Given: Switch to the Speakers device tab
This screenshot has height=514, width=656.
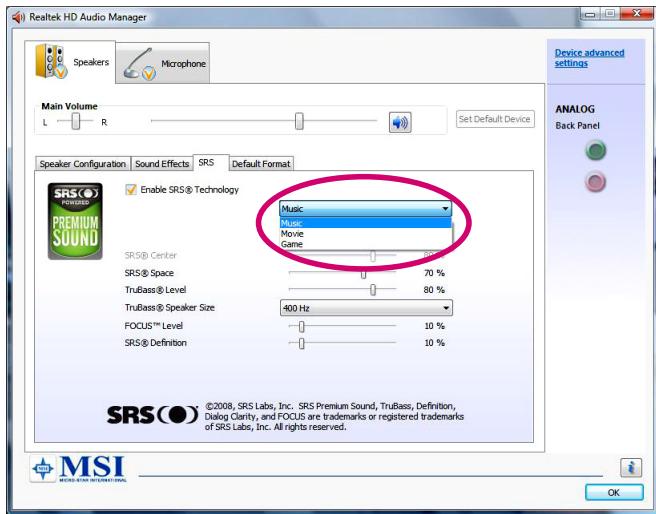Looking at the screenshot, I should (x=70, y=62).
